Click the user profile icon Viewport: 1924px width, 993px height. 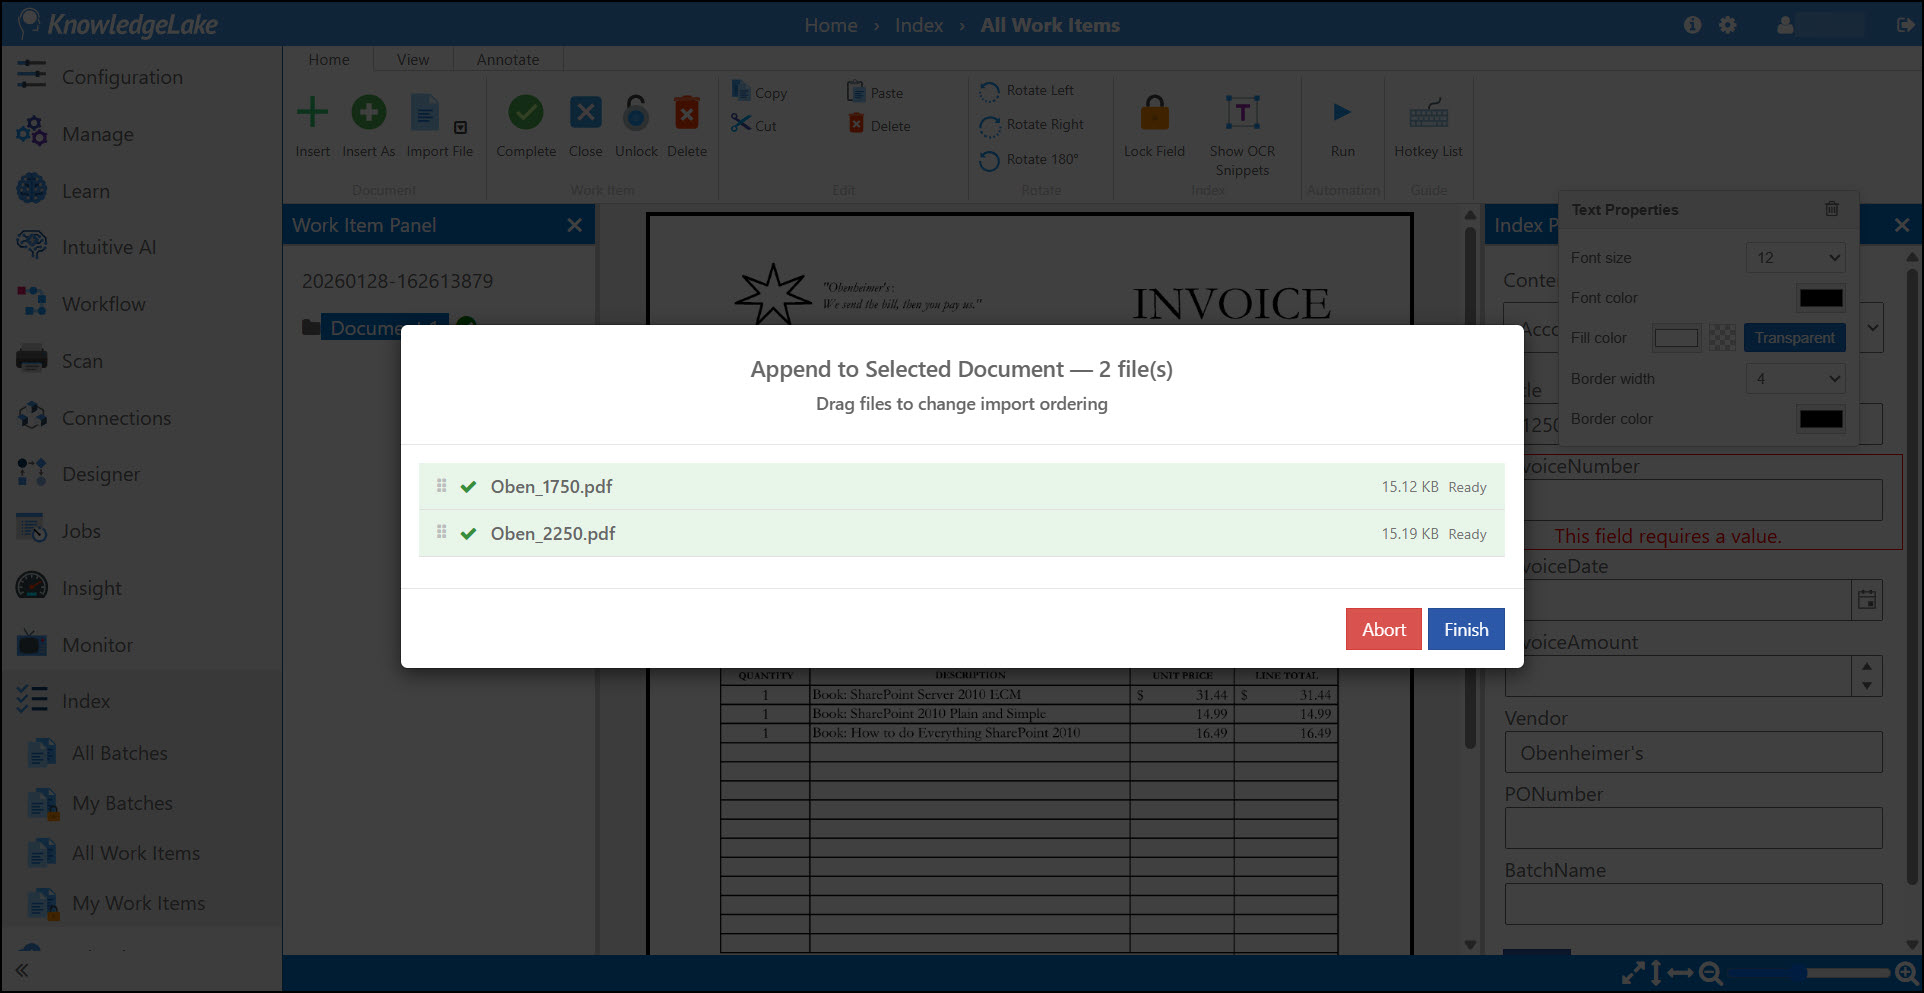coord(1785,25)
